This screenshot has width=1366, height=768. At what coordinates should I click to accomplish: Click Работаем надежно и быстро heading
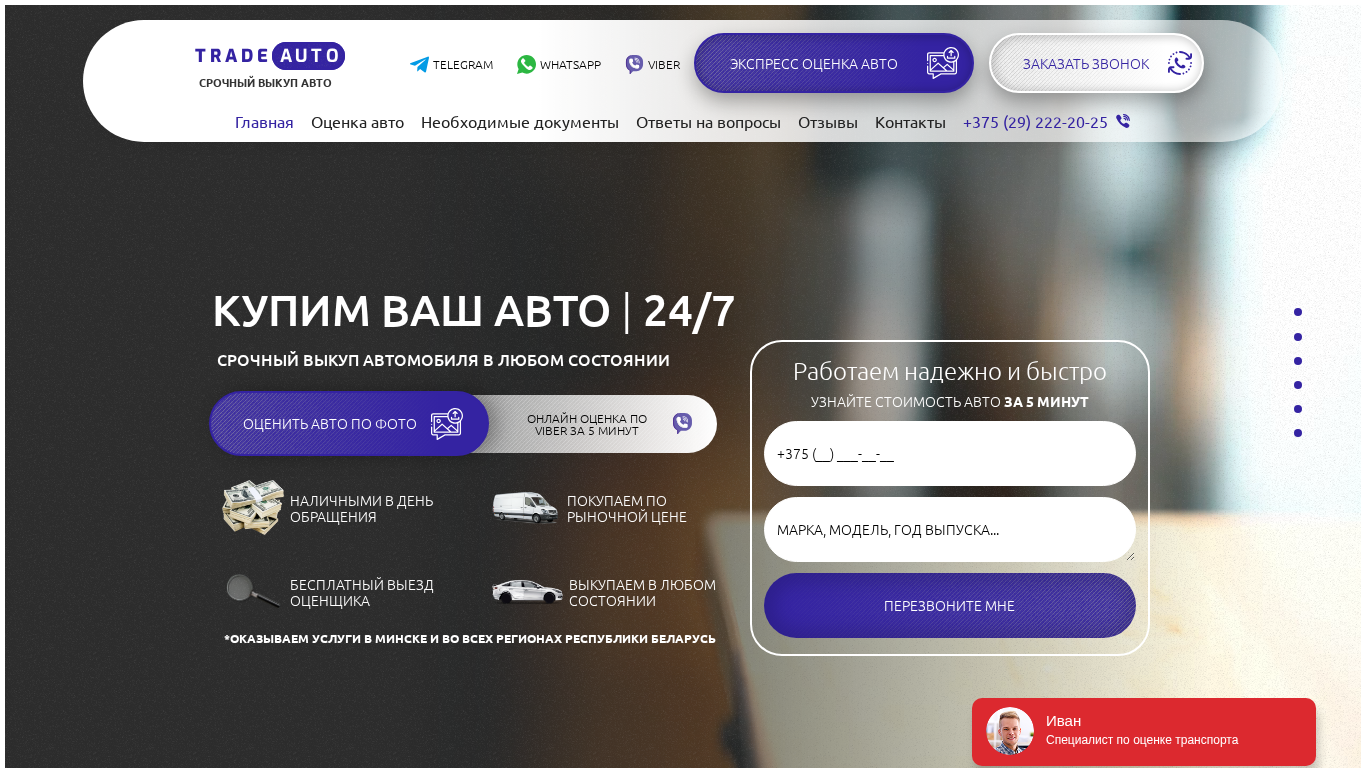coord(950,371)
